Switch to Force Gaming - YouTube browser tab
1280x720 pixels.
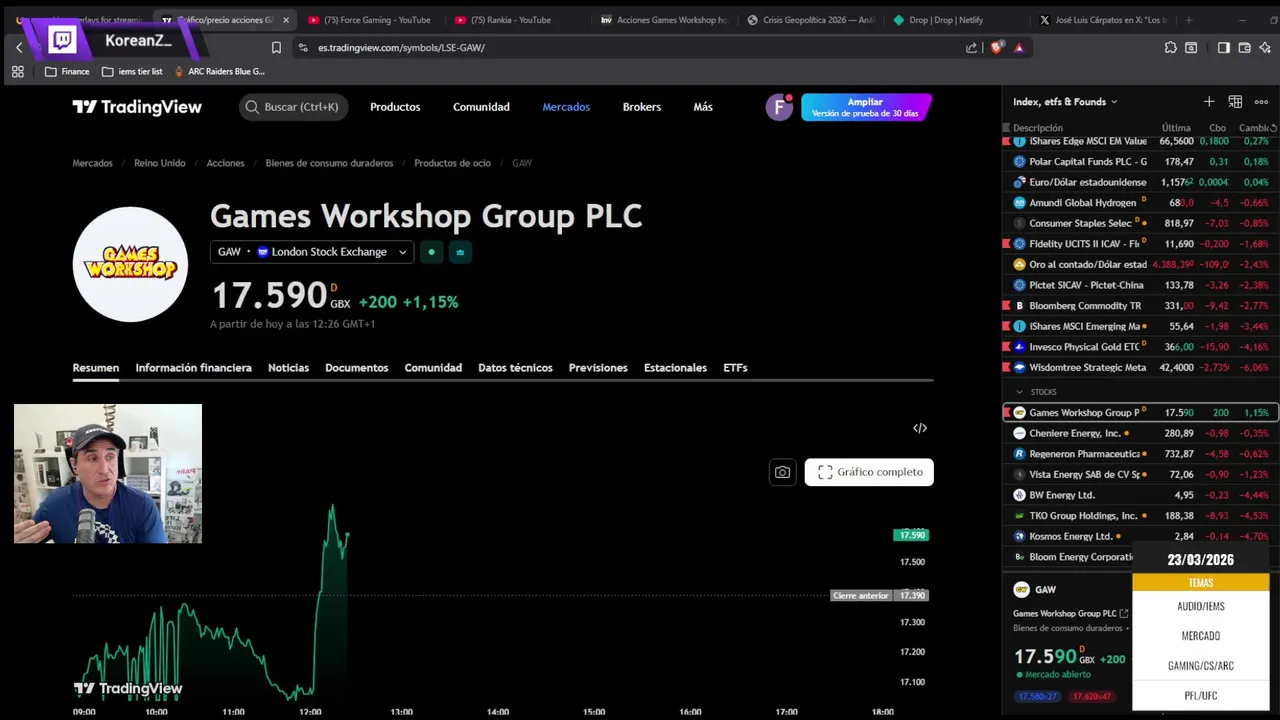click(x=370, y=20)
